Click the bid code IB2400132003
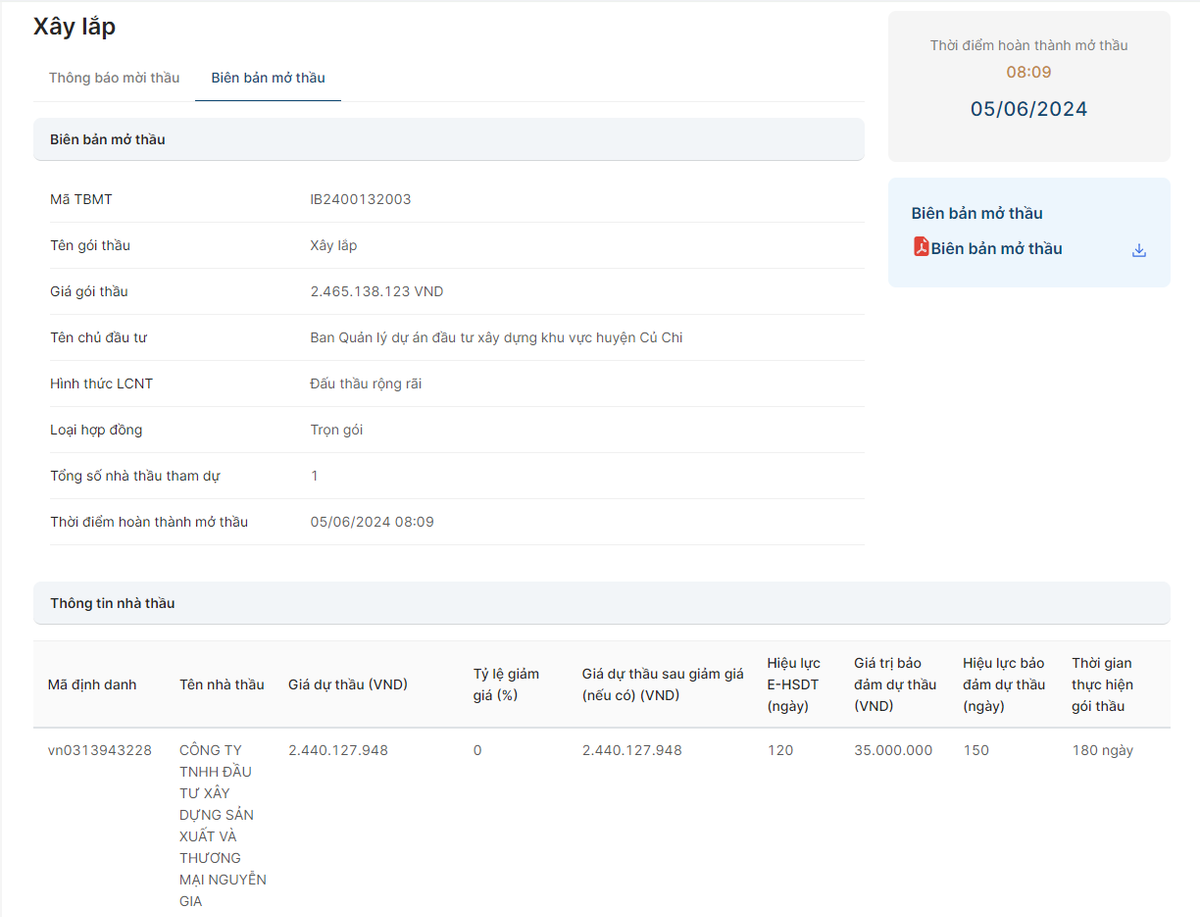 tap(360, 199)
